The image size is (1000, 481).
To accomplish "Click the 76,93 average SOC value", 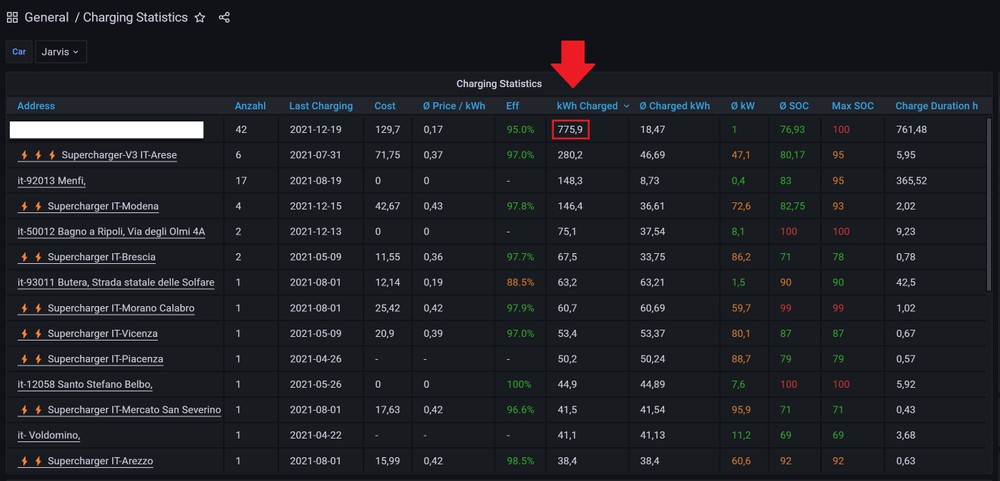I will 792,130.
